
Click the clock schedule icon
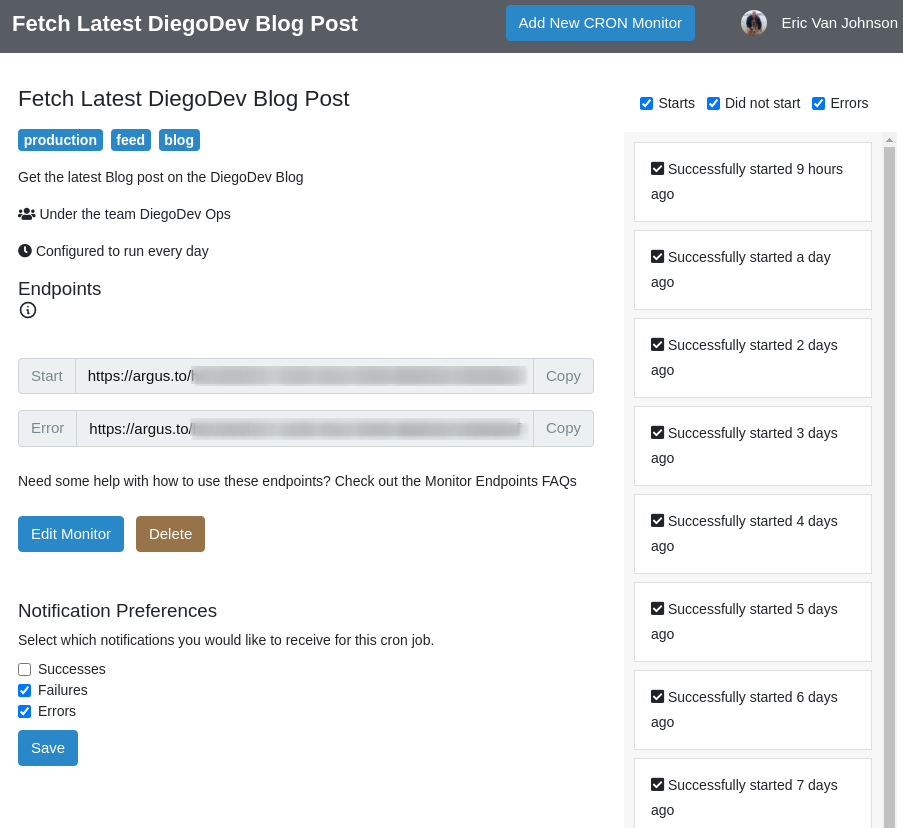25,251
